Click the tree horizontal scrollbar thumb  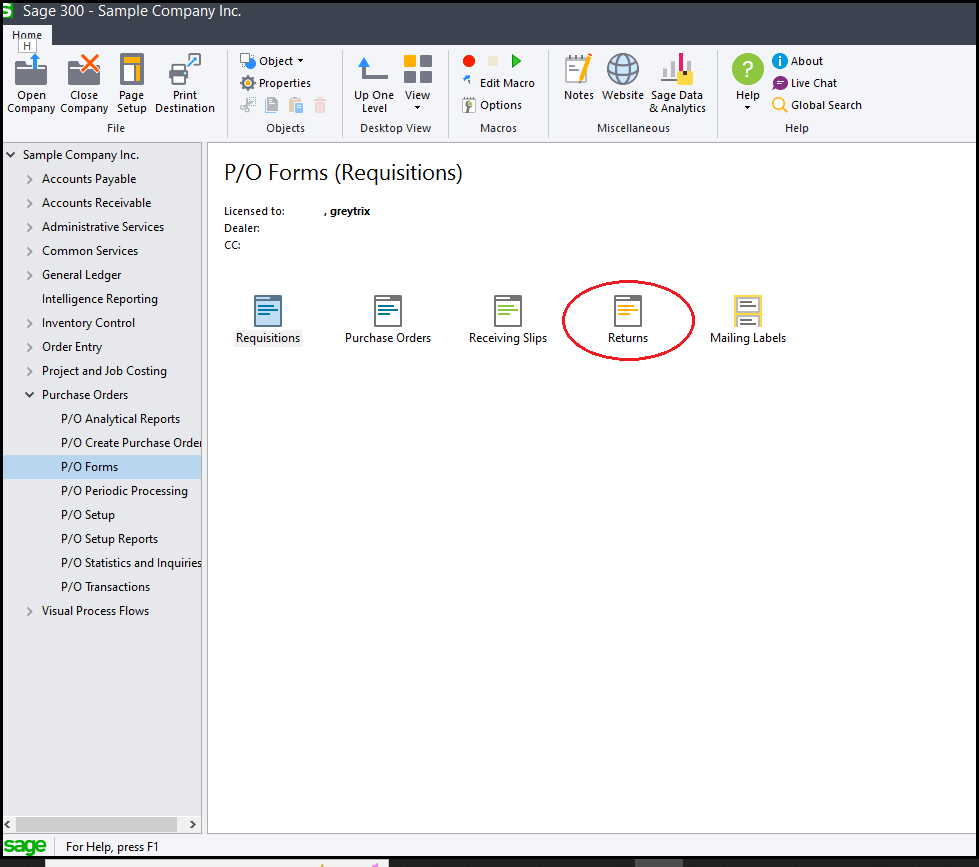[96, 825]
